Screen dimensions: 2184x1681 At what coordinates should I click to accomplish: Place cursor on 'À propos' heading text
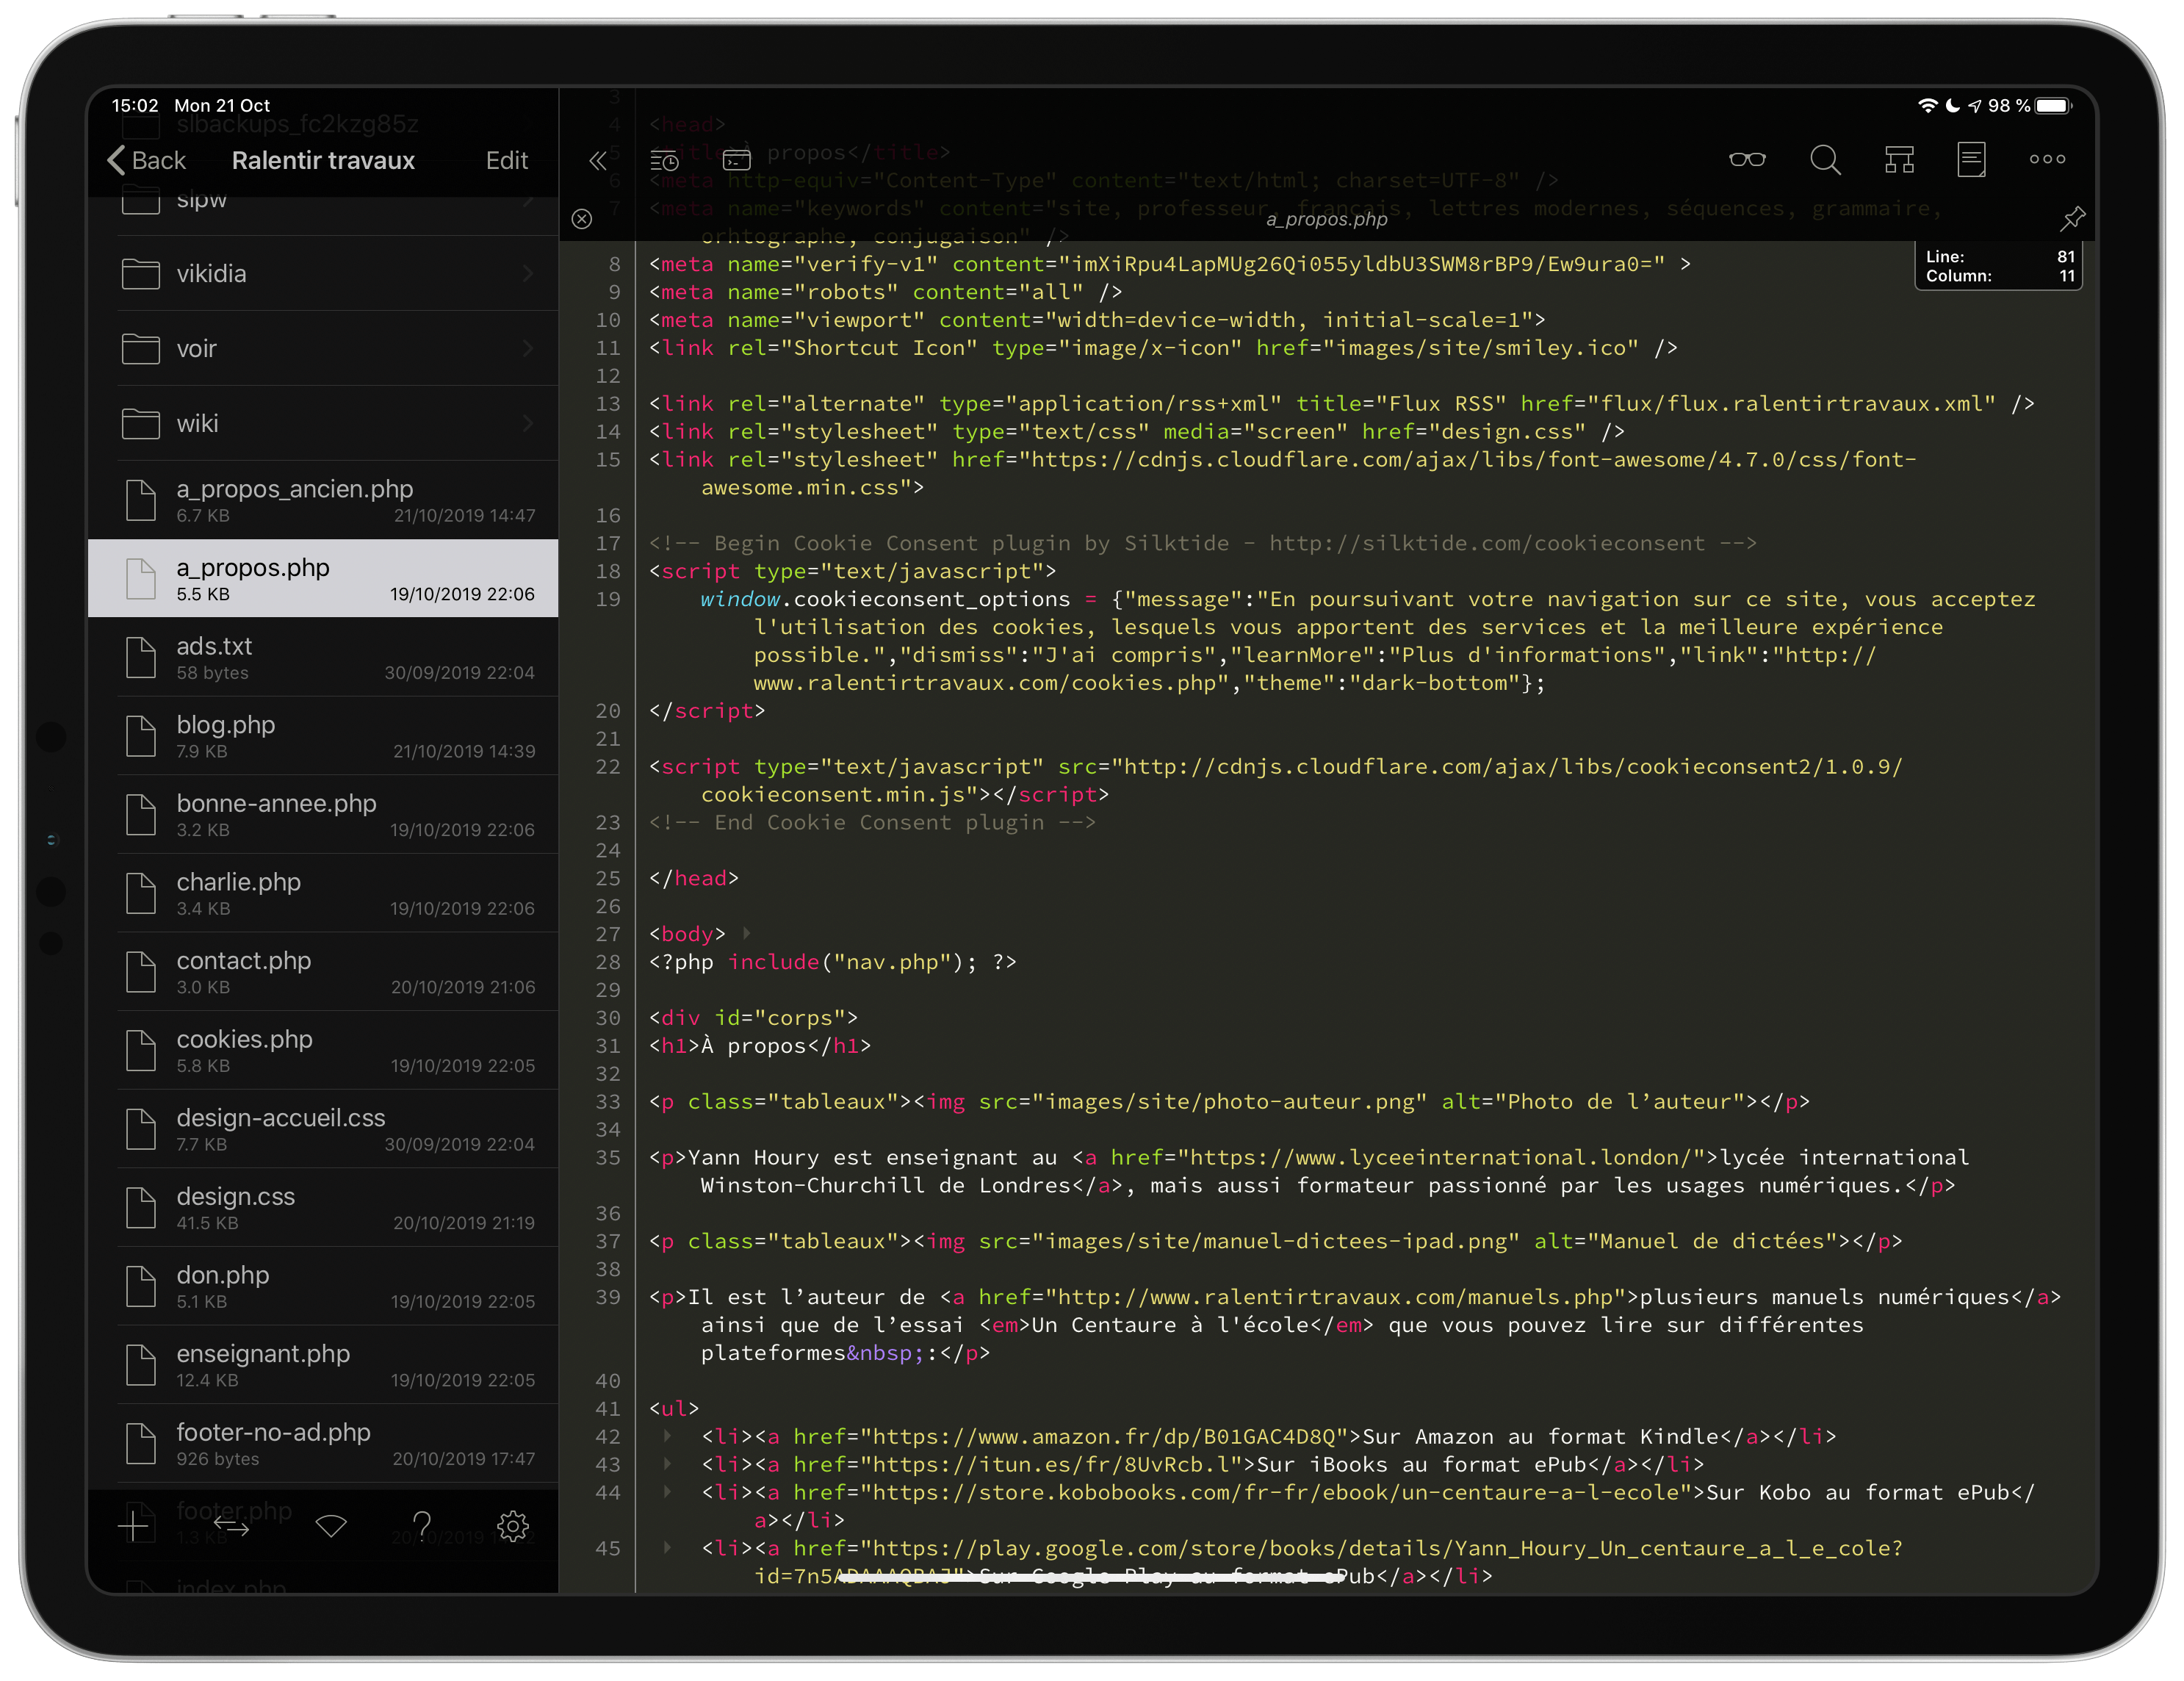pos(753,1046)
